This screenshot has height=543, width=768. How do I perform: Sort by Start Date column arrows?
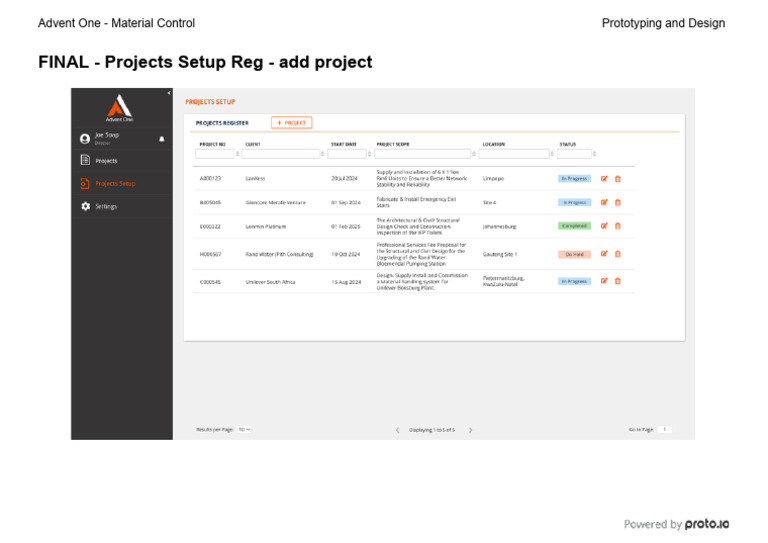pyautogui.click(x=369, y=154)
